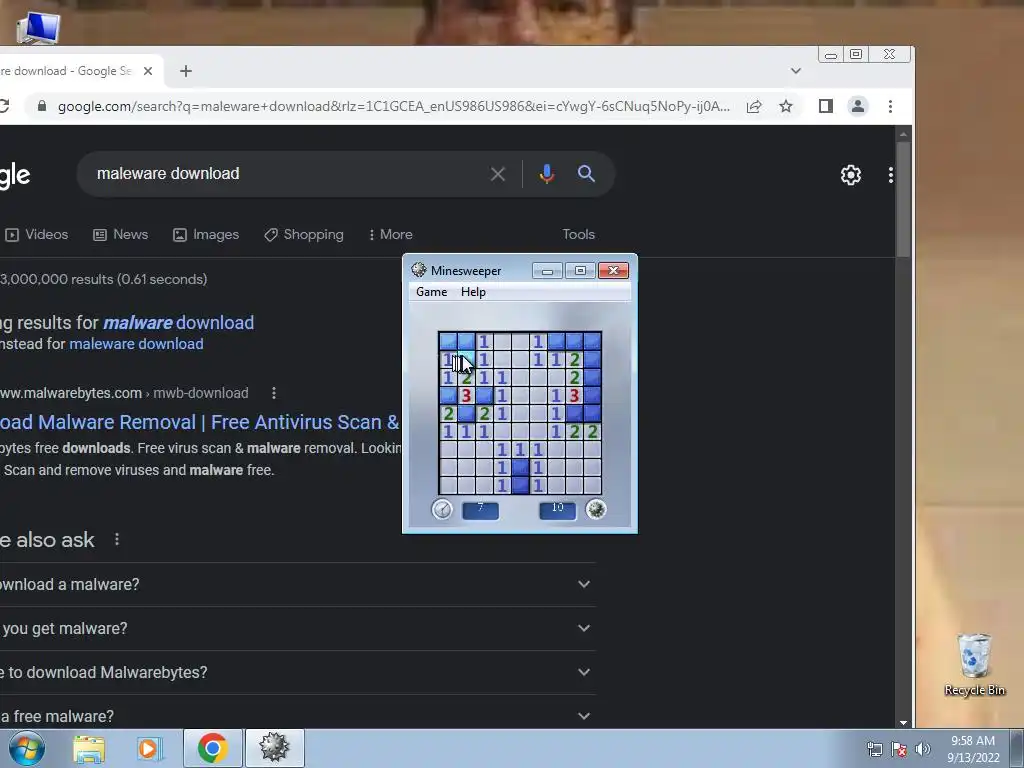
Task: Open the Computer desktop icon
Action: point(39,28)
